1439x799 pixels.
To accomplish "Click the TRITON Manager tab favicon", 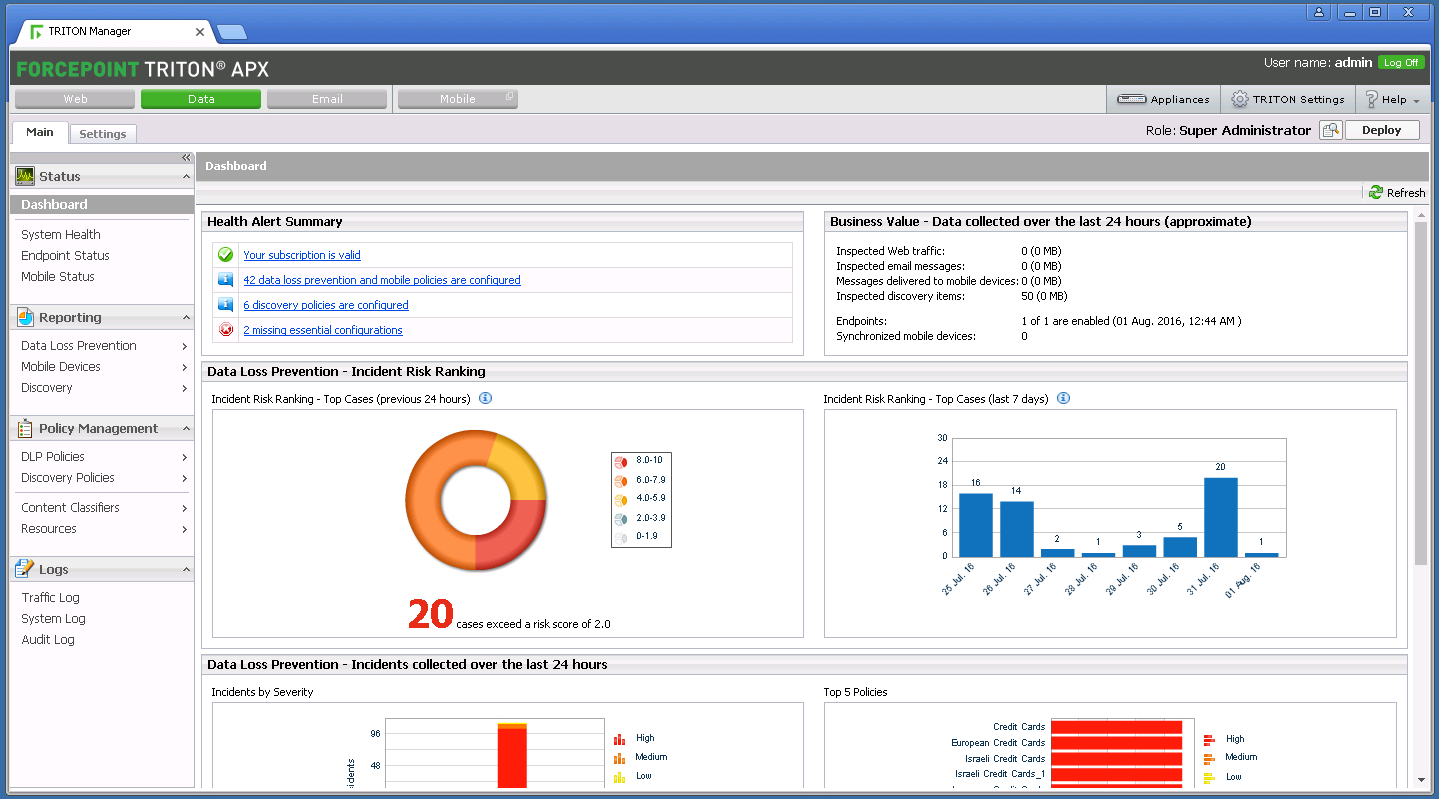I will pos(37,32).
